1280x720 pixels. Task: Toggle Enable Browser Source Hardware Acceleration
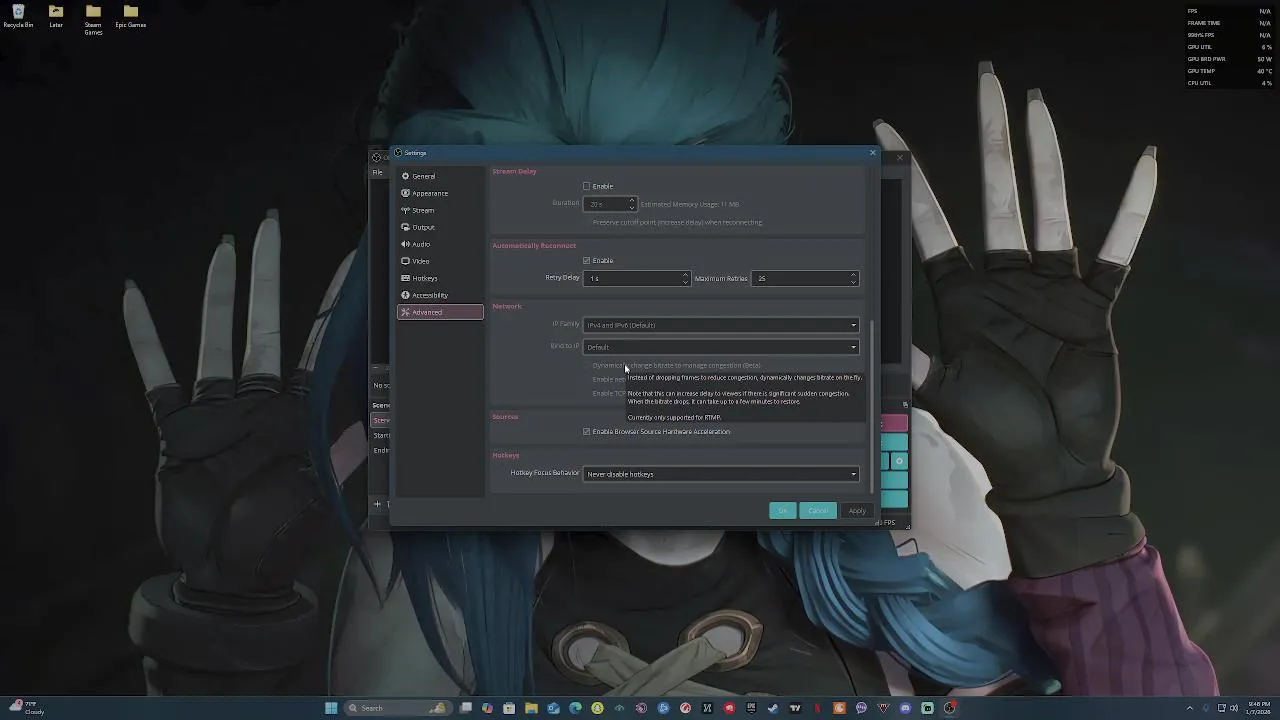(x=587, y=431)
